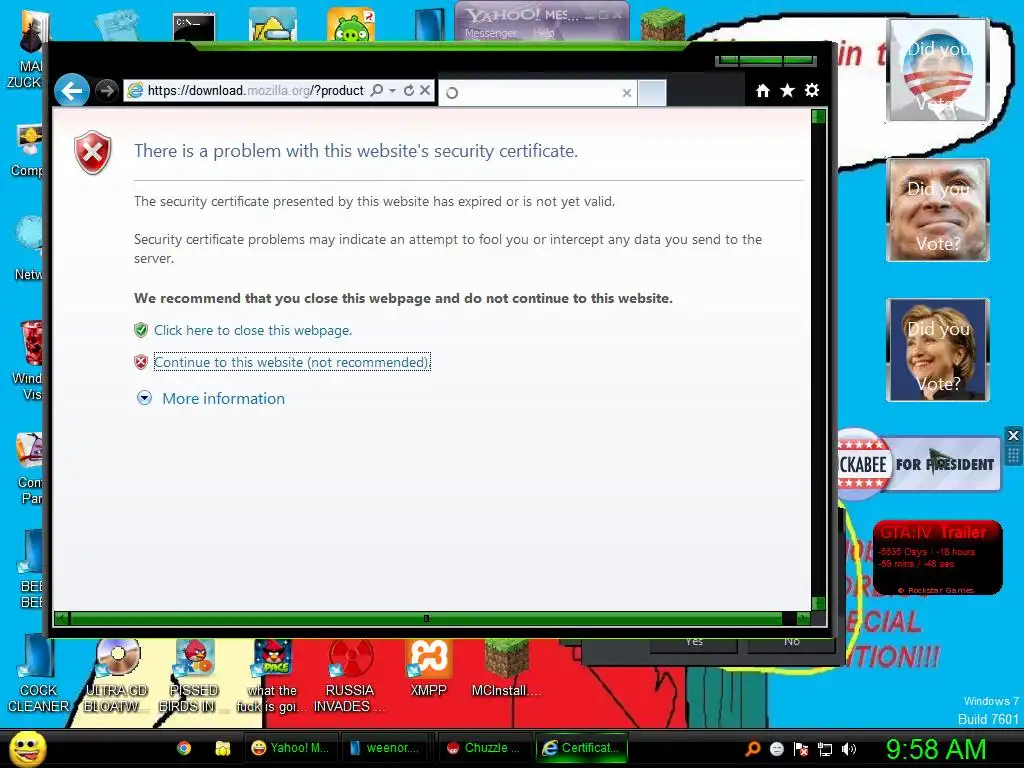This screenshot has height=768, width=1024.
Task: Open the Minecraft grass block top icon
Action: coord(663,25)
